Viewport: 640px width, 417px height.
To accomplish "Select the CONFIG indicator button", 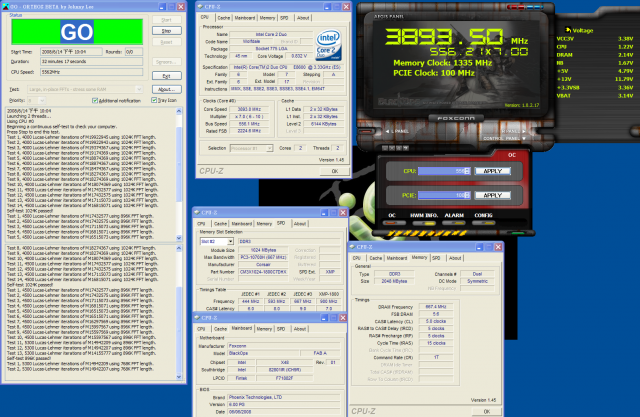I will (x=484, y=223).
